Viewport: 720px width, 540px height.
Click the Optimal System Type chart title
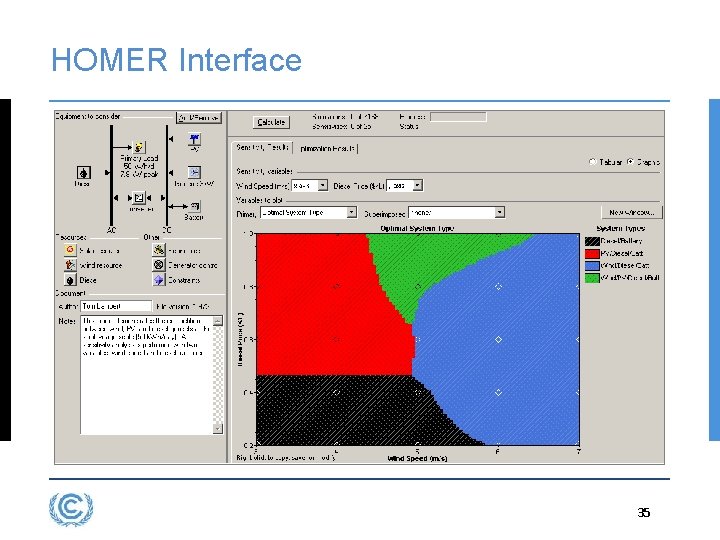point(417,228)
